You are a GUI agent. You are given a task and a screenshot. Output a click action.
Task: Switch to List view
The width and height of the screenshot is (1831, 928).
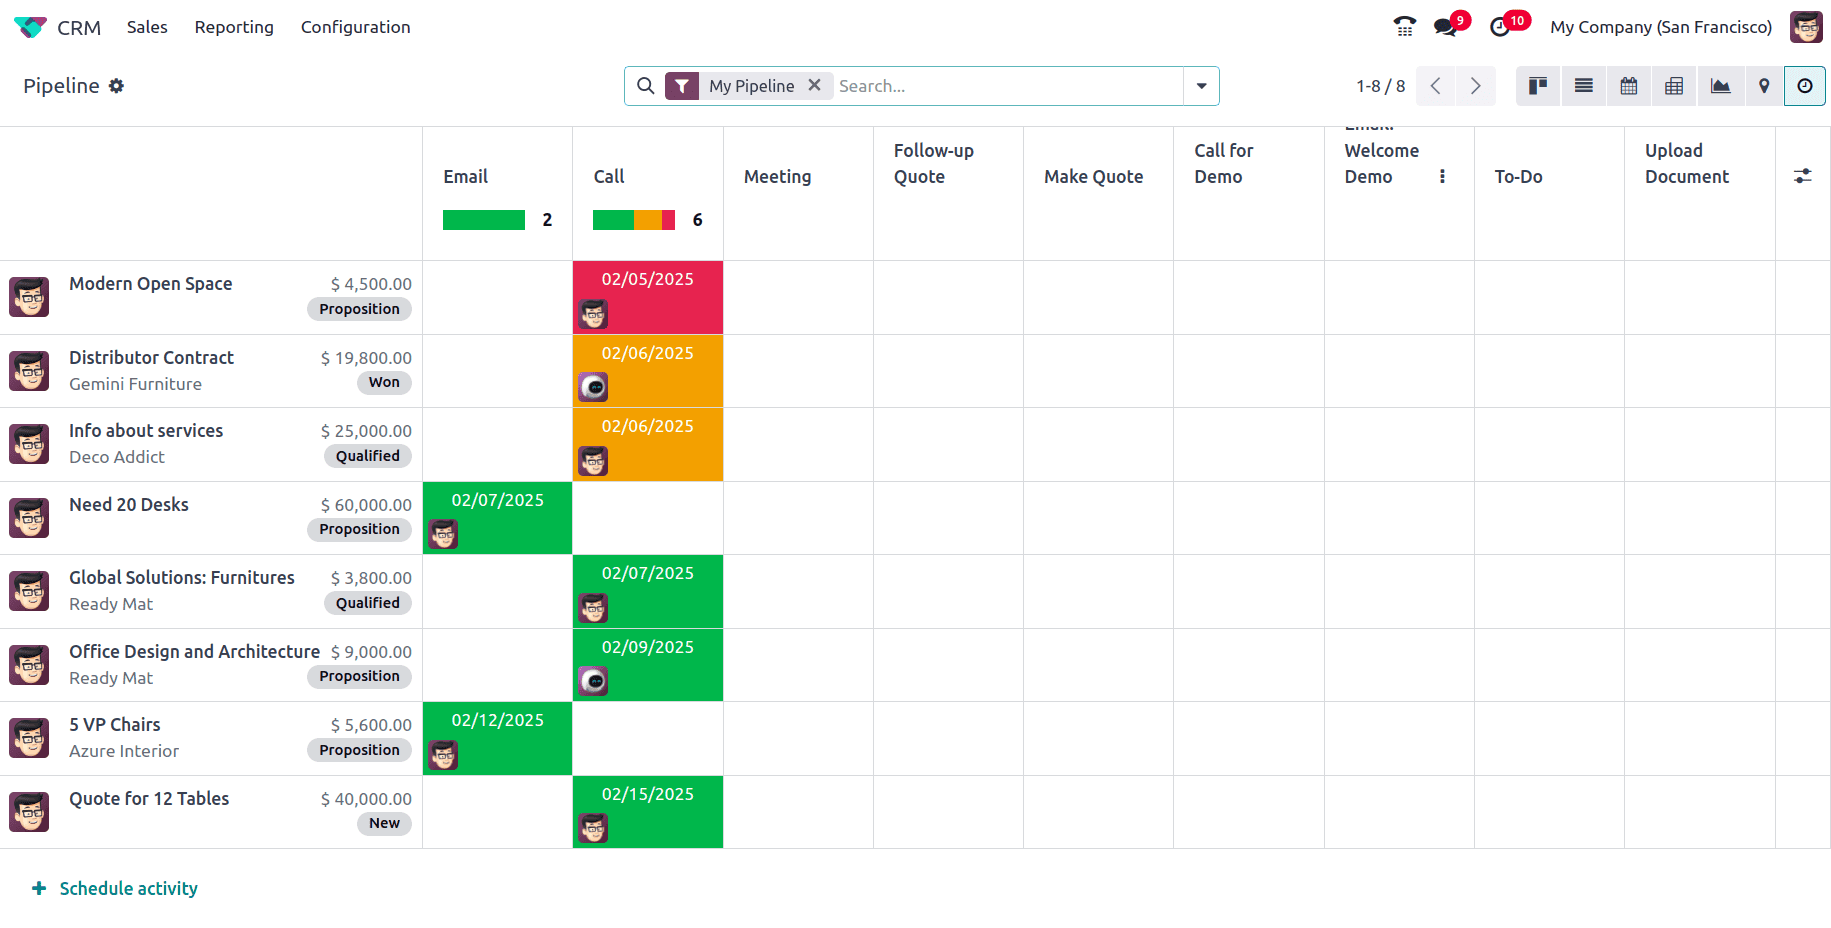coord(1584,86)
